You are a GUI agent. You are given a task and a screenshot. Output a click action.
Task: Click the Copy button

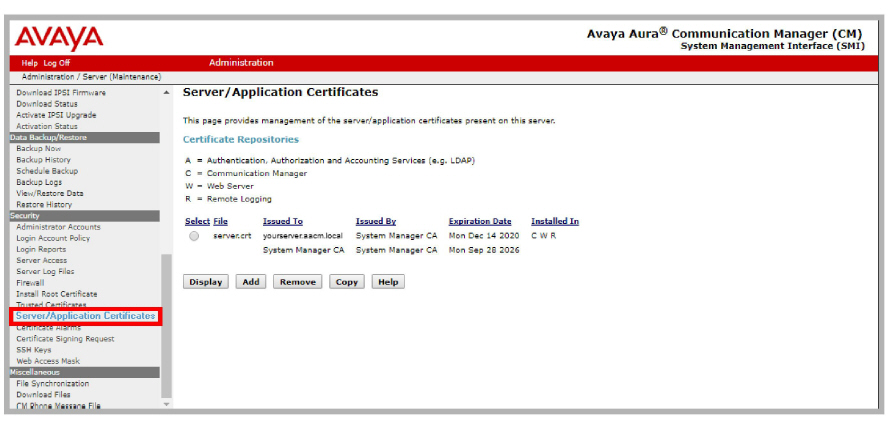click(347, 282)
